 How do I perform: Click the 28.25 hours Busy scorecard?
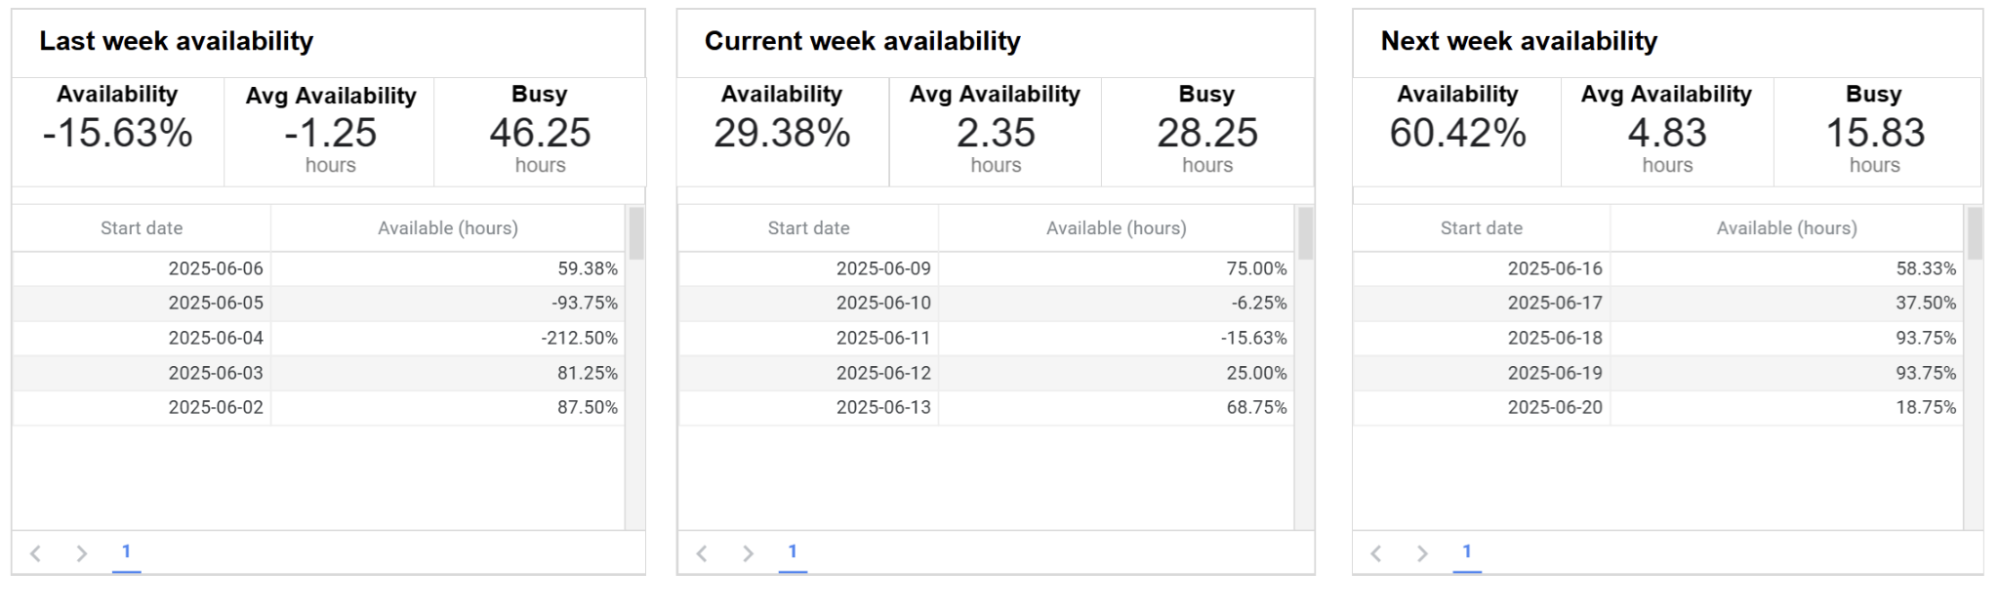(x=1207, y=132)
